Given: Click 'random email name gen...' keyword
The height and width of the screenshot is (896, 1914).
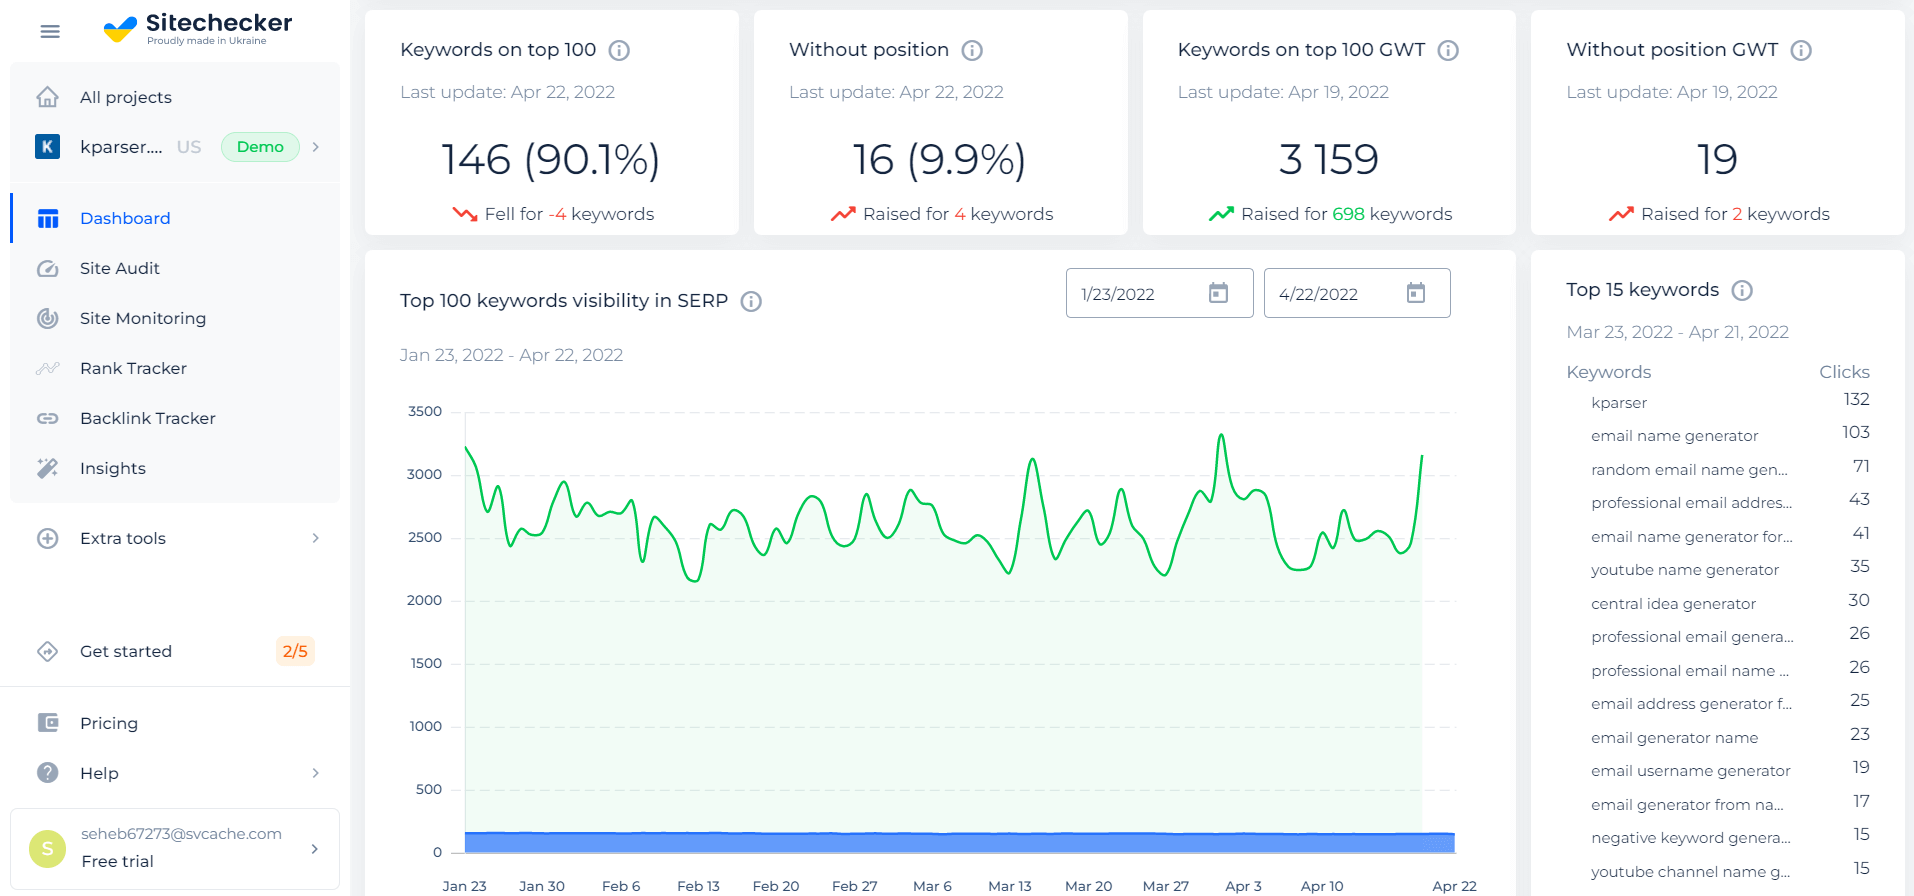Looking at the screenshot, I should pos(1689,470).
